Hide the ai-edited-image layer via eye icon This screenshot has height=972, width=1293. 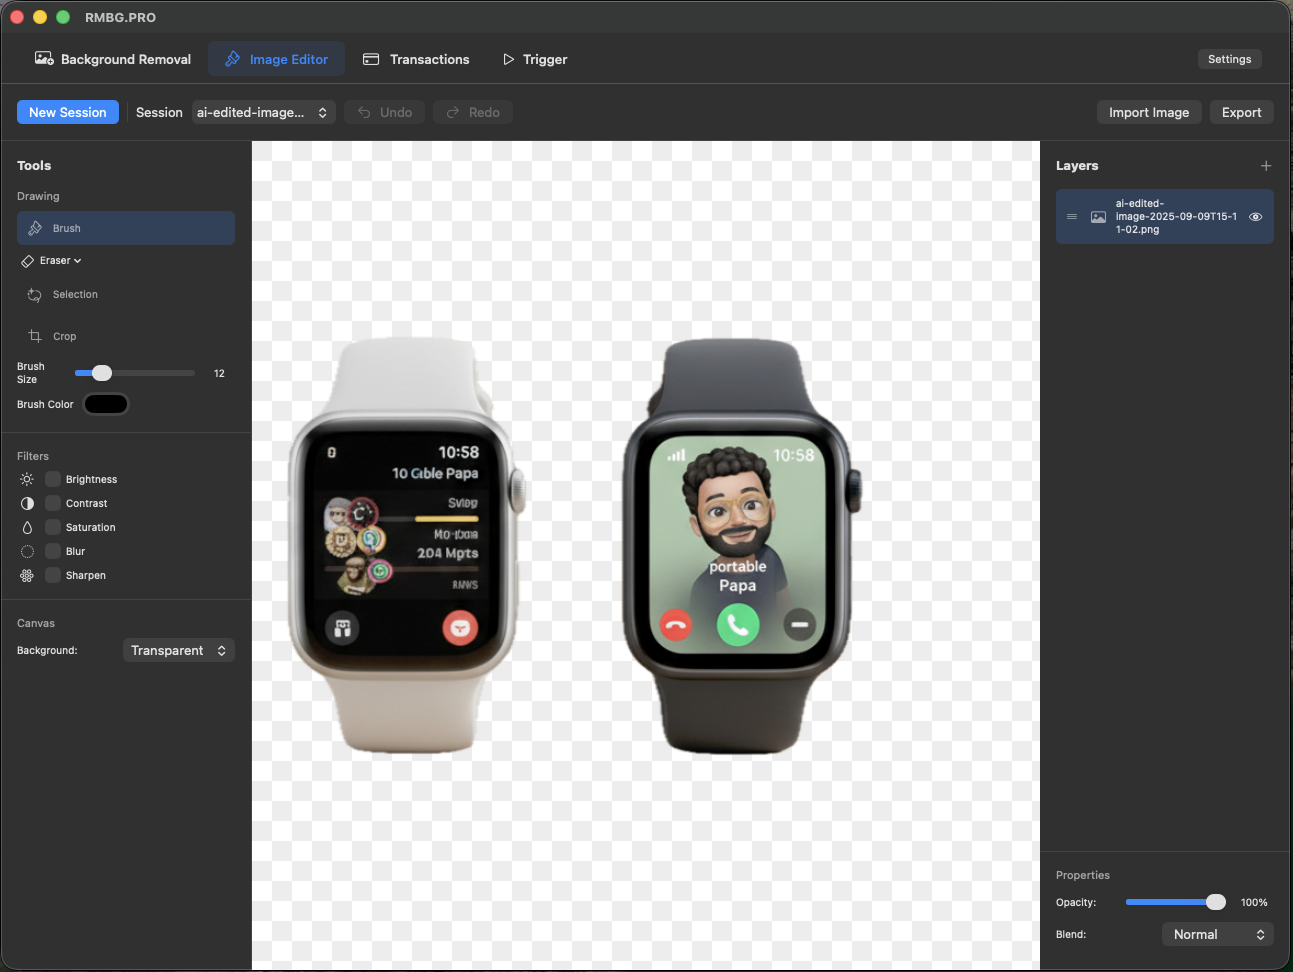pyautogui.click(x=1255, y=217)
